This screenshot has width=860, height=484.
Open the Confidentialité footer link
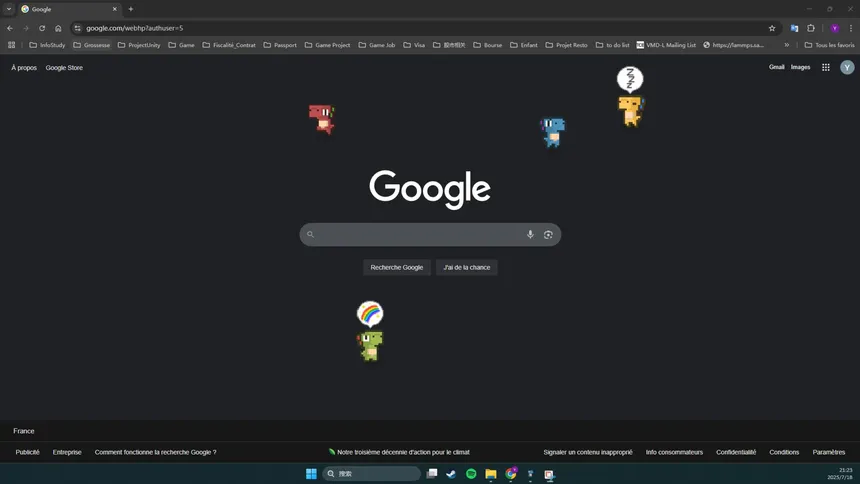(736, 452)
